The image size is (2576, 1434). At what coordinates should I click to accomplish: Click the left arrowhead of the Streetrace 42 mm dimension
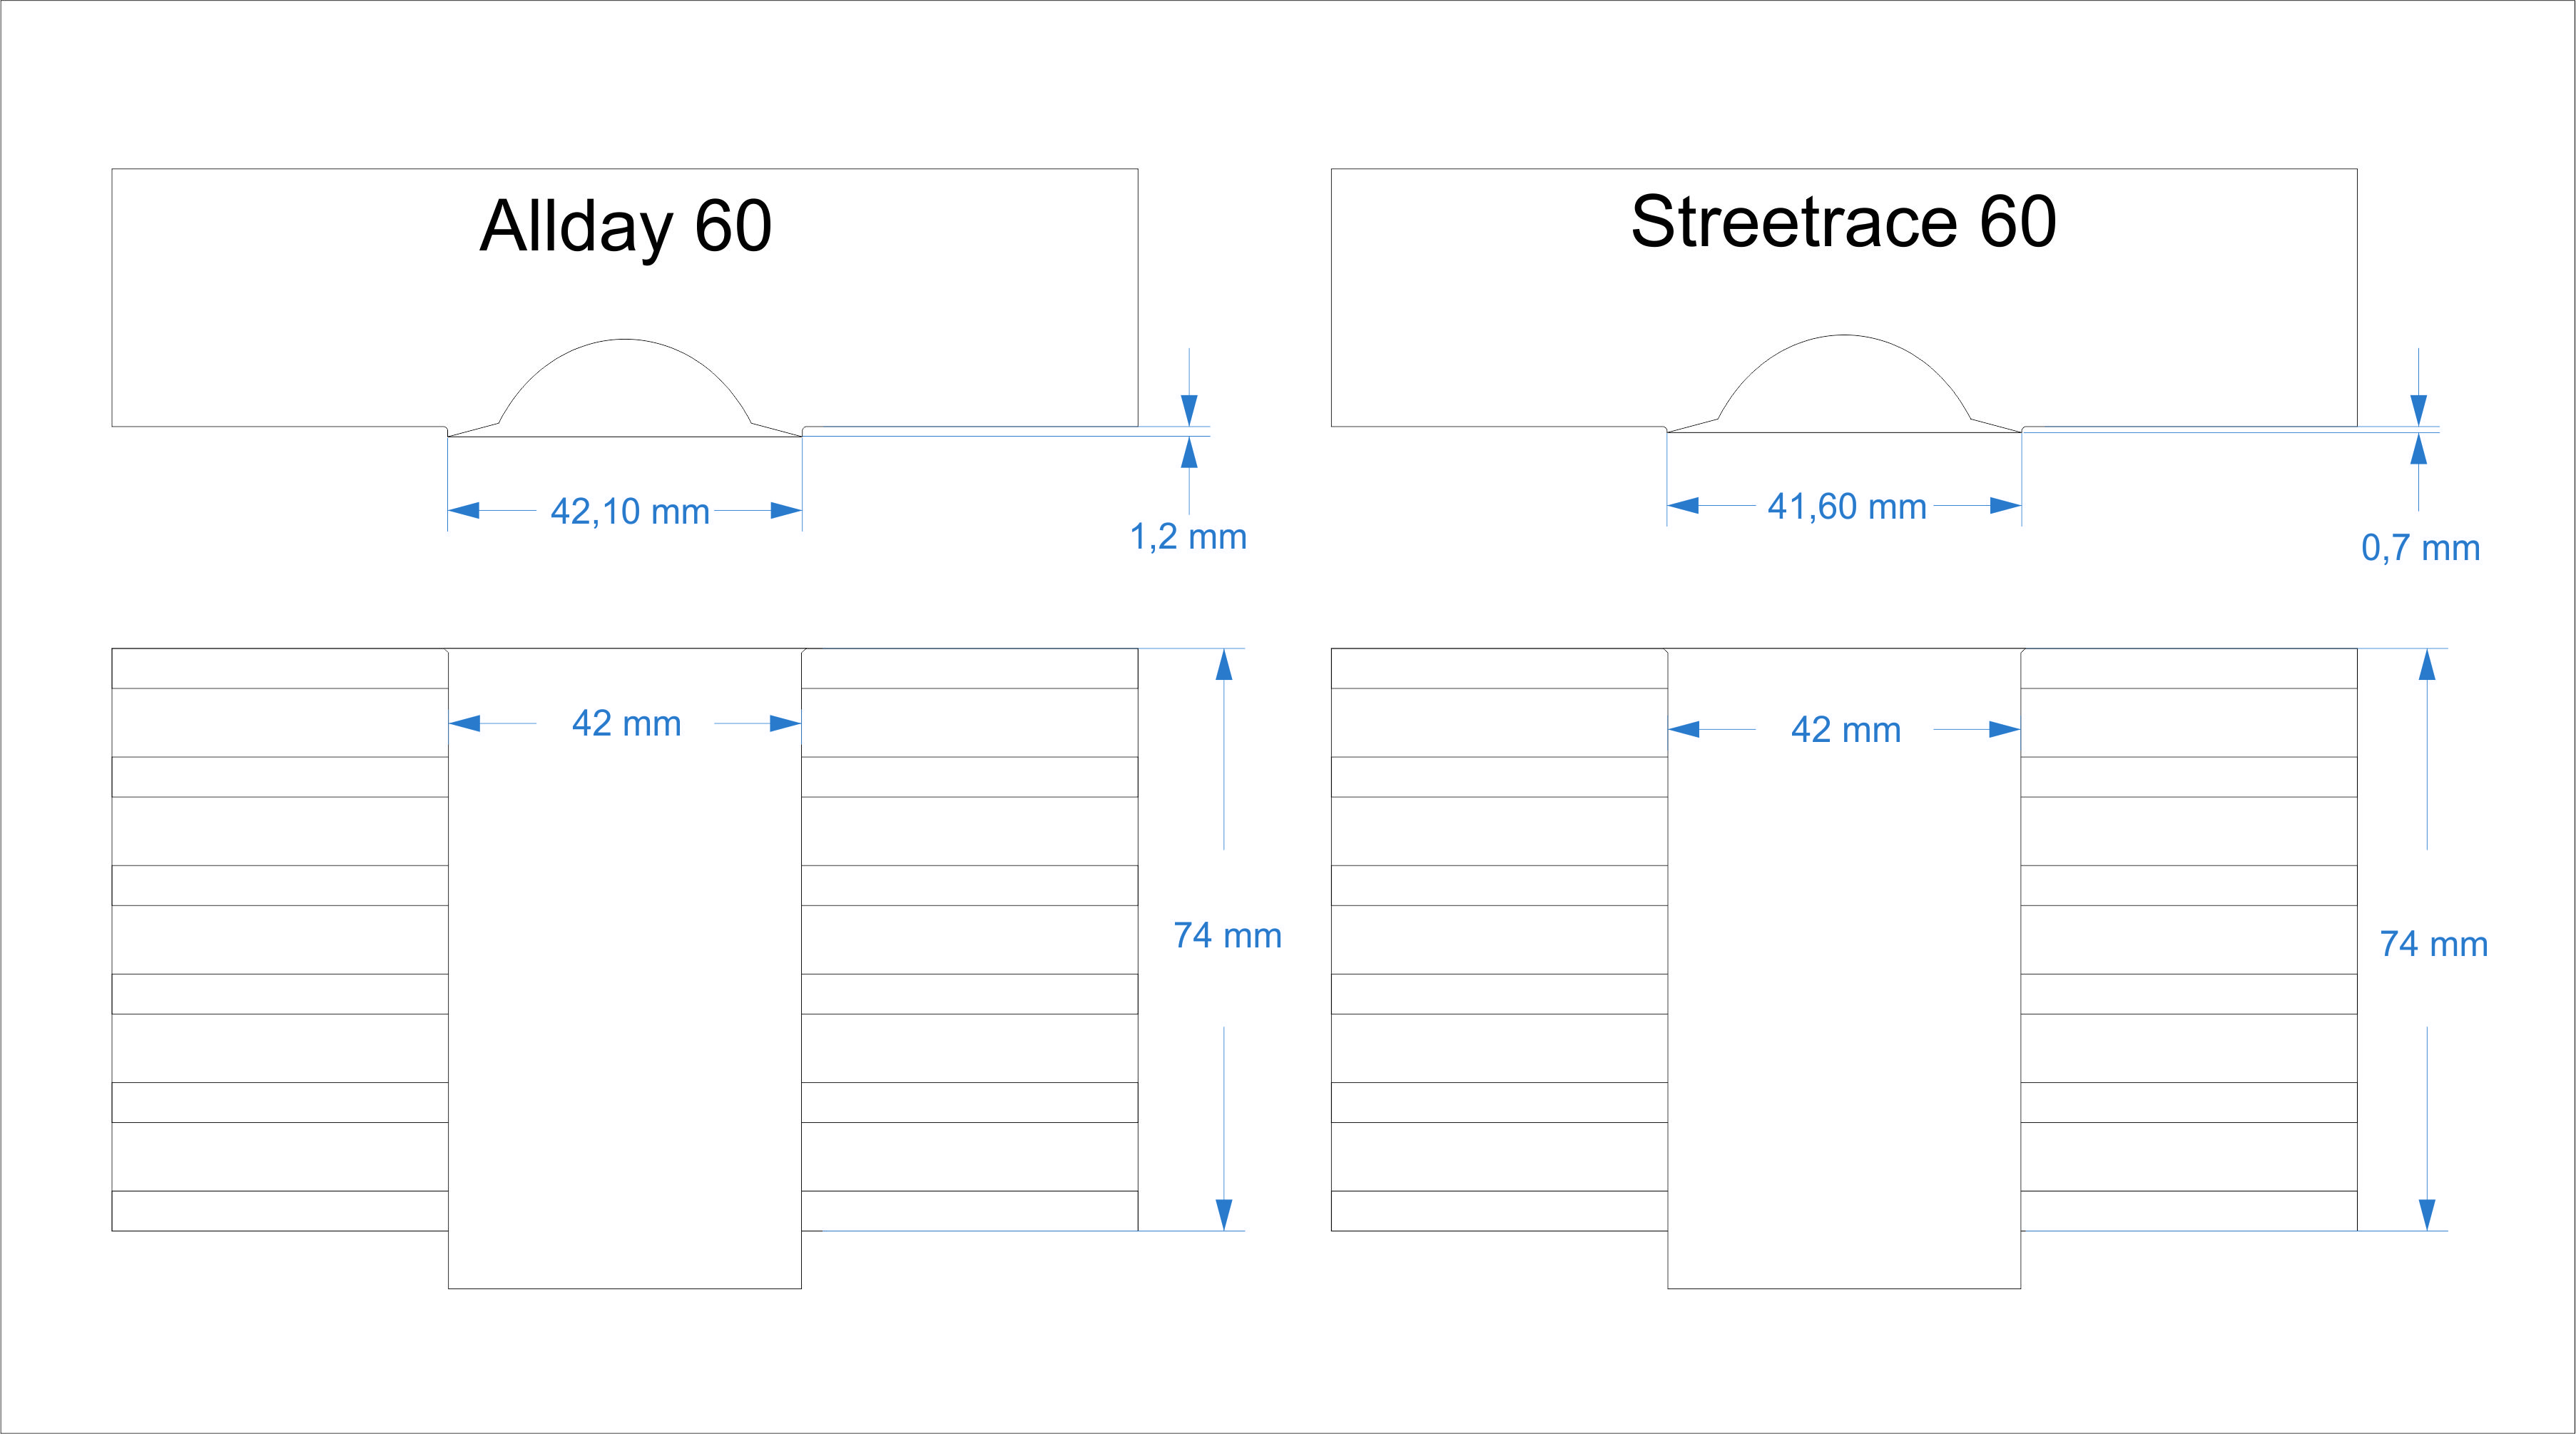[x=1685, y=730]
